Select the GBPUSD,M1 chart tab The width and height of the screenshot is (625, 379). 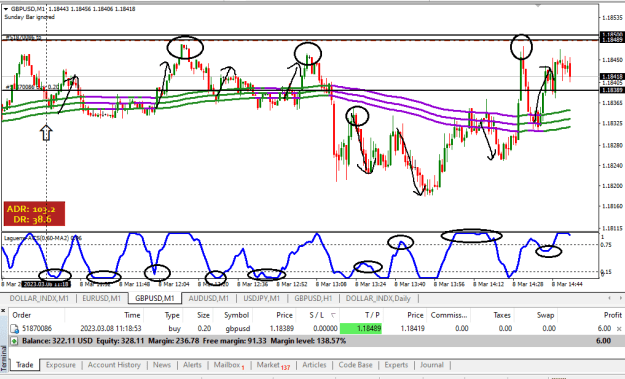[x=155, y=298]
